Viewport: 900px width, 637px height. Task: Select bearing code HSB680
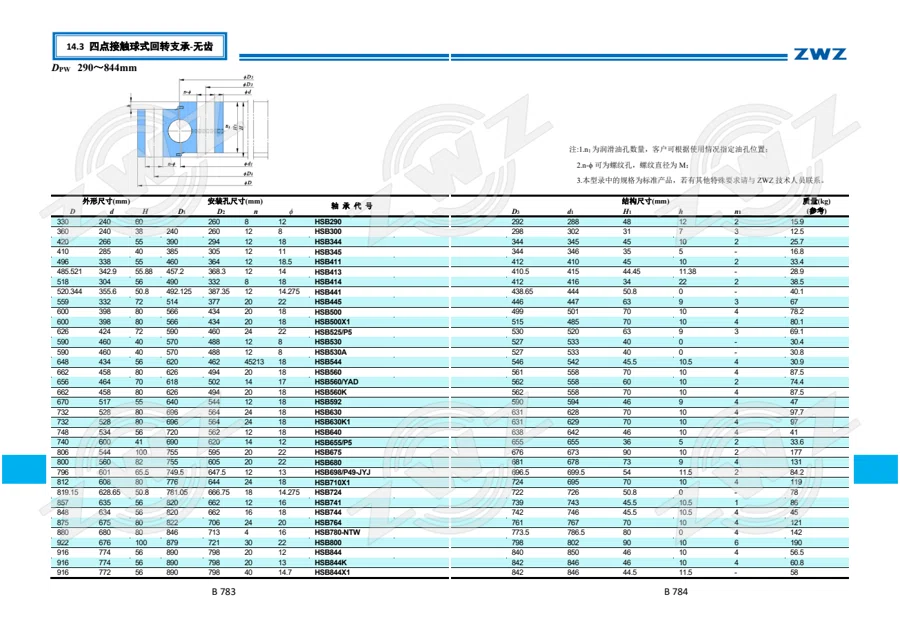pyautogui.click(x=328, y=463)
